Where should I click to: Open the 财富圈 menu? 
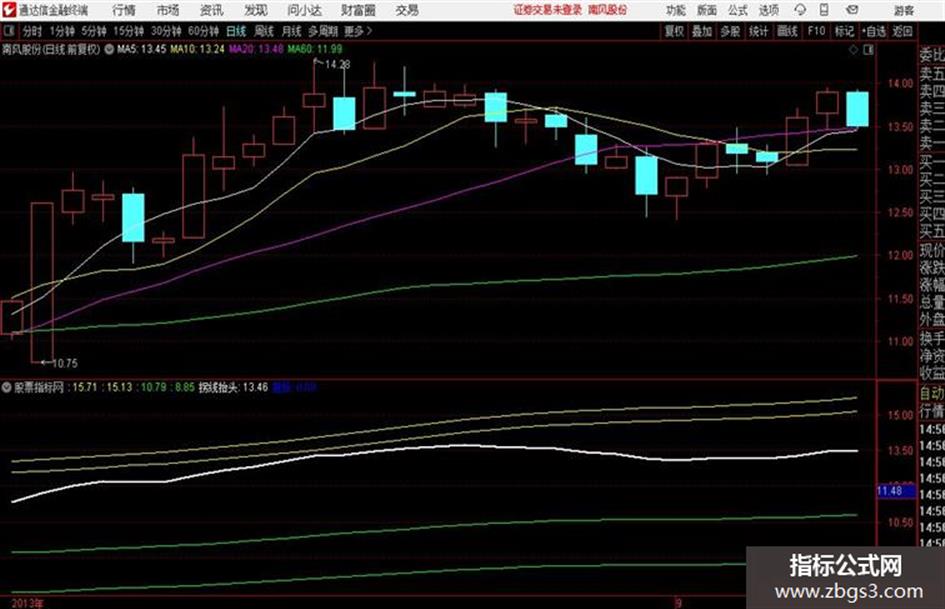[x=358, y=10]
